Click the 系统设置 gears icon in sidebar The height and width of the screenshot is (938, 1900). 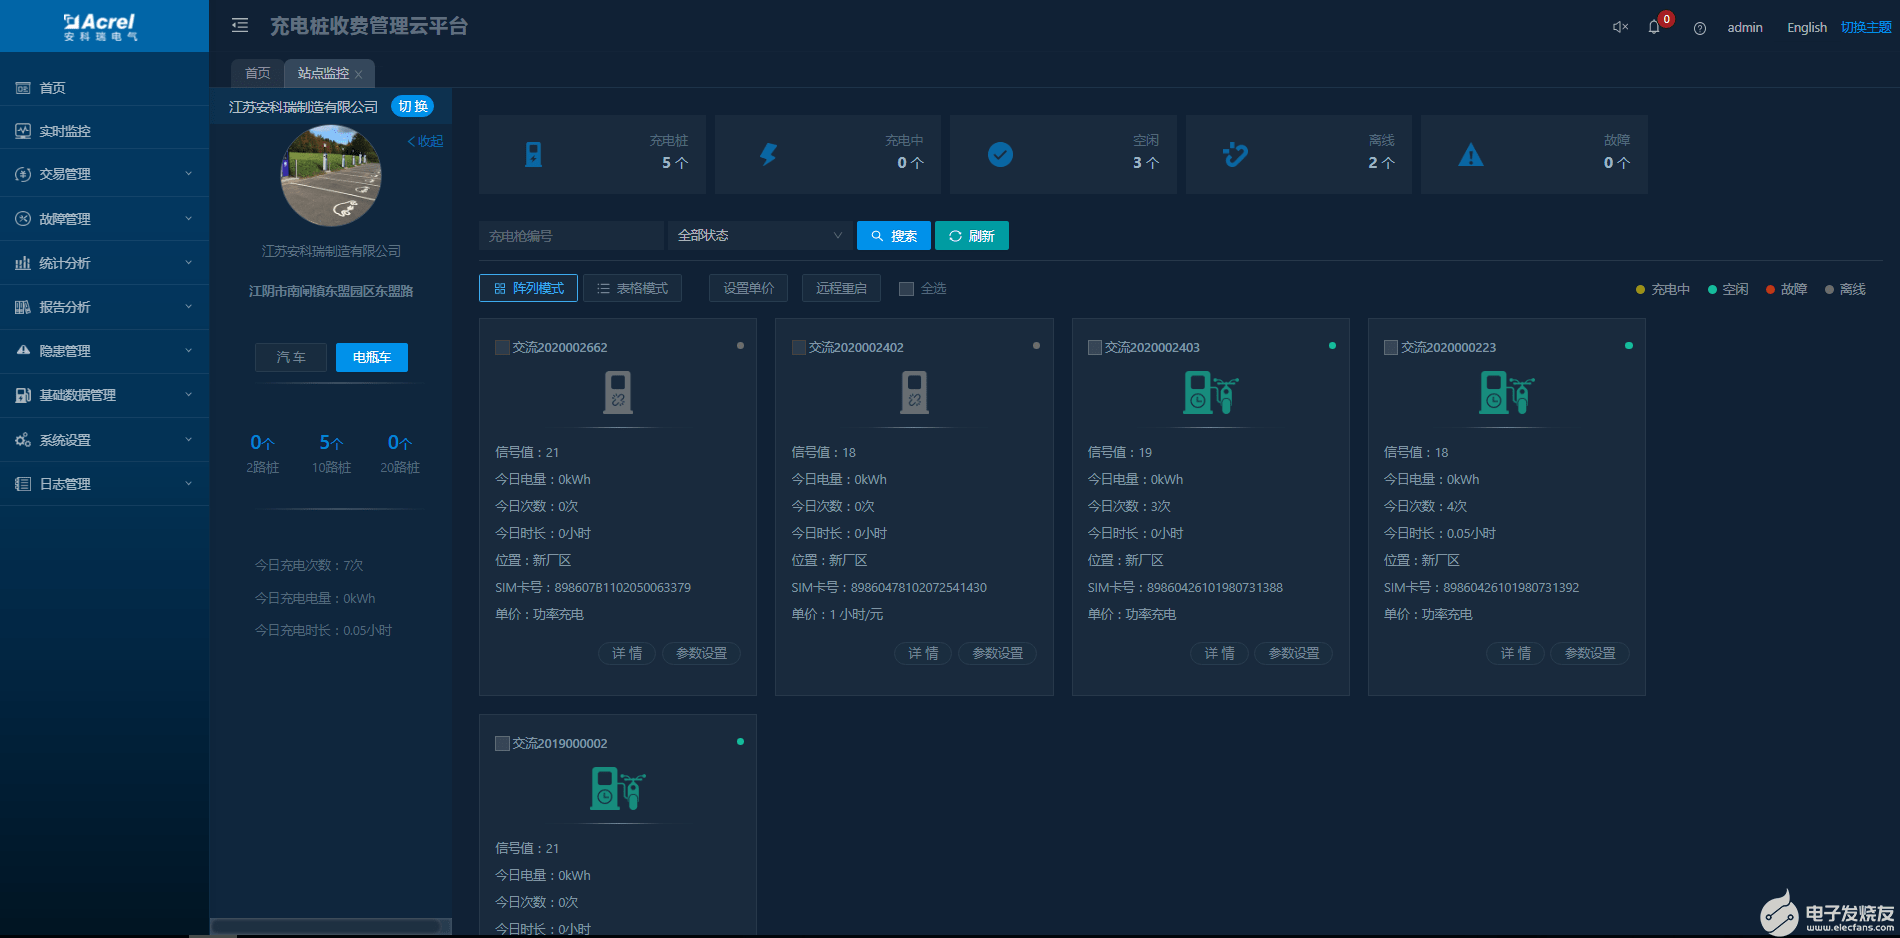point(23,440)
